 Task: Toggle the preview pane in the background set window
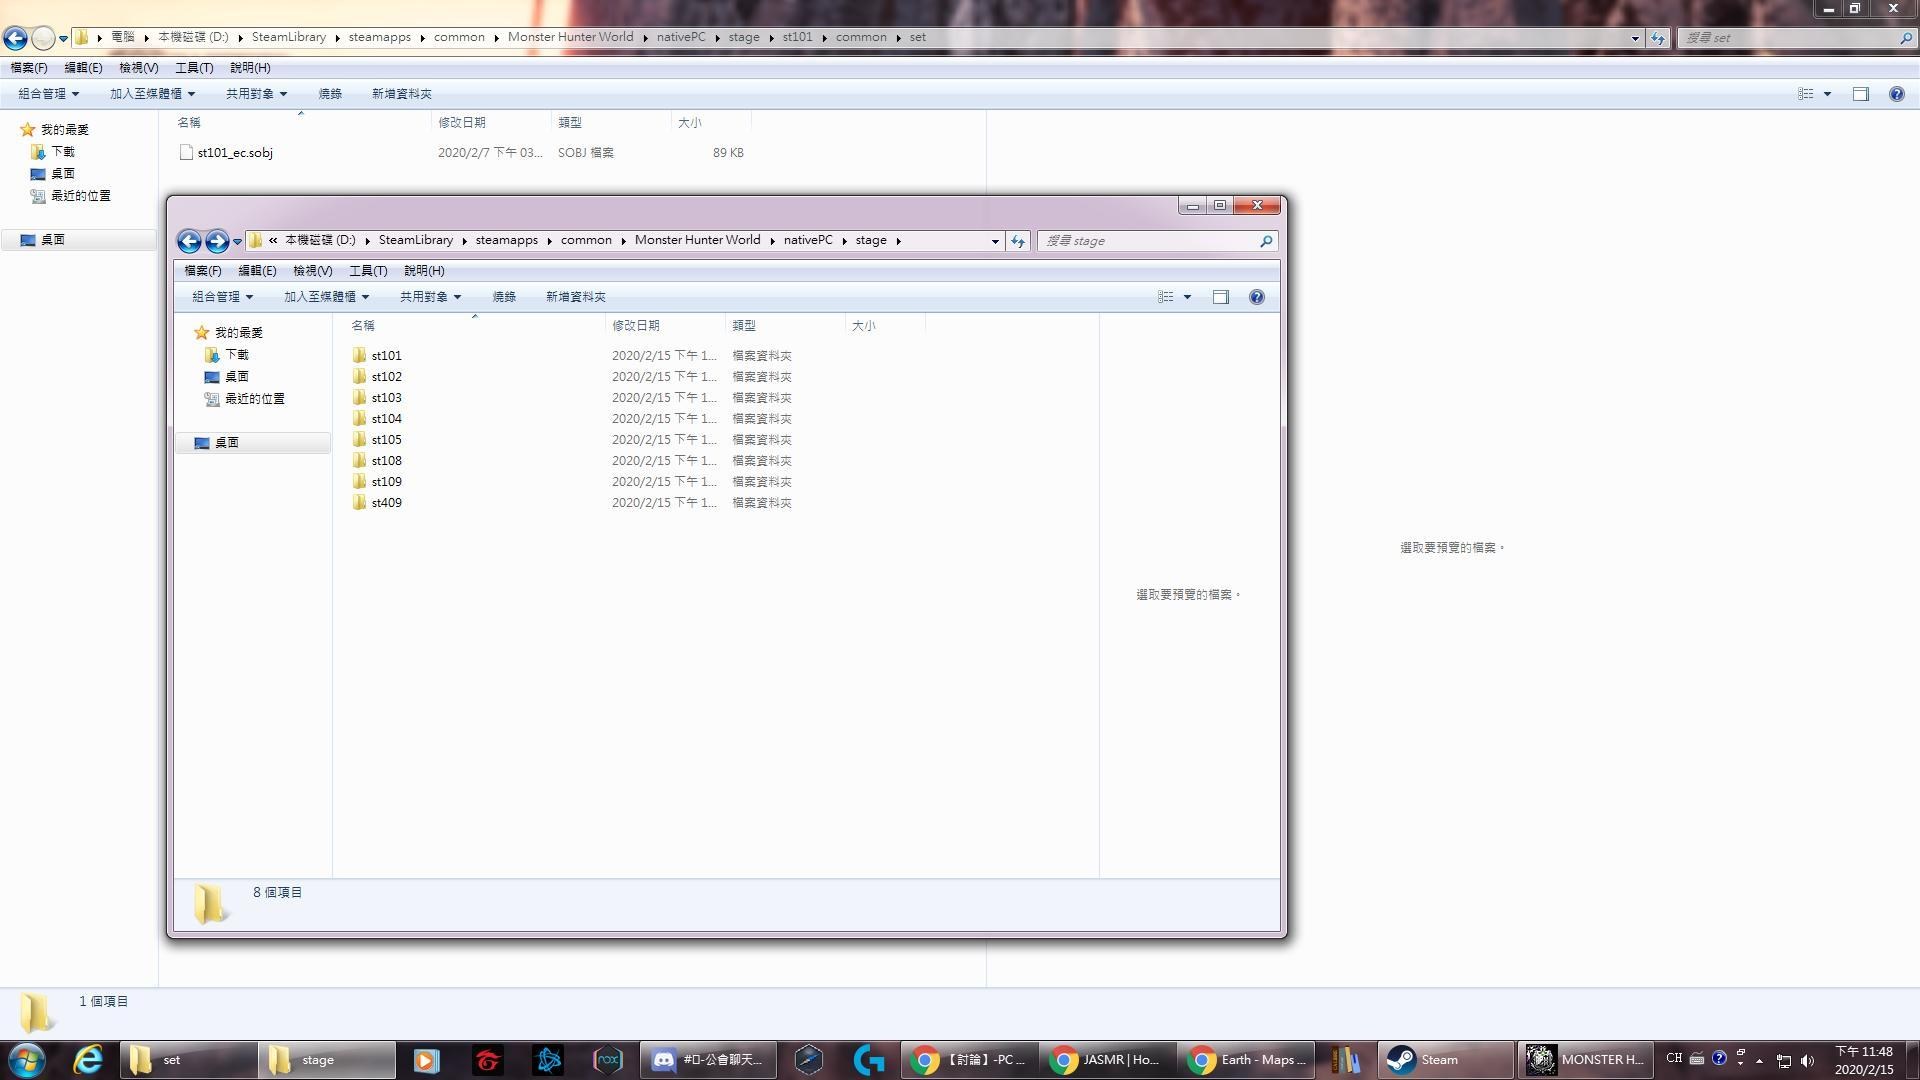pyautogui.click(x=1860, y=94)
